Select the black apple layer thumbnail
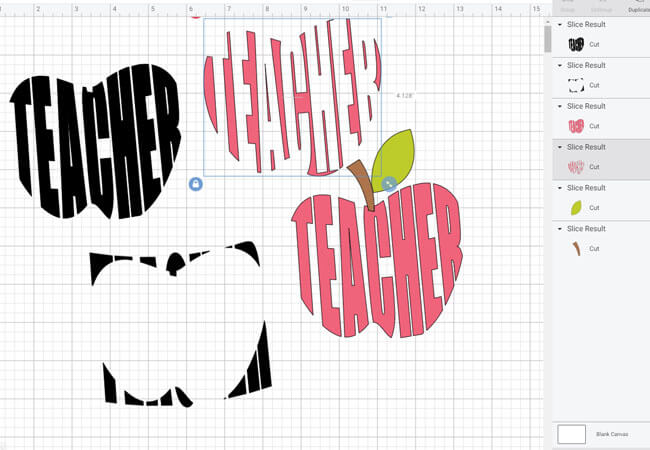Screen dimensions: 650x450 576,44
